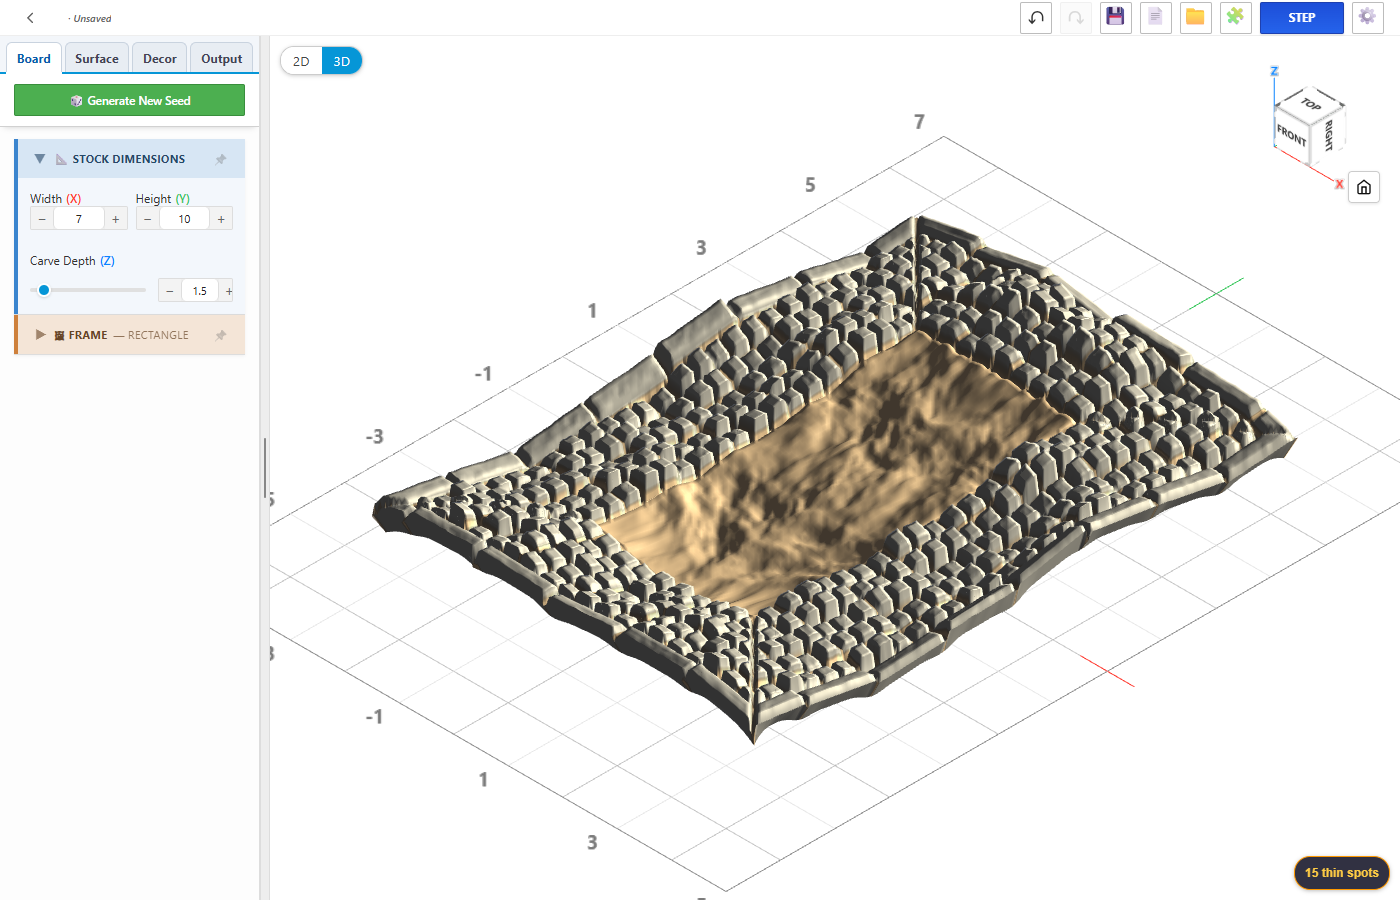The width and height of the screenshot is (1400, 900).
Task: Decrease Width (X) with the minus button
Action: [x=42, y=219]
